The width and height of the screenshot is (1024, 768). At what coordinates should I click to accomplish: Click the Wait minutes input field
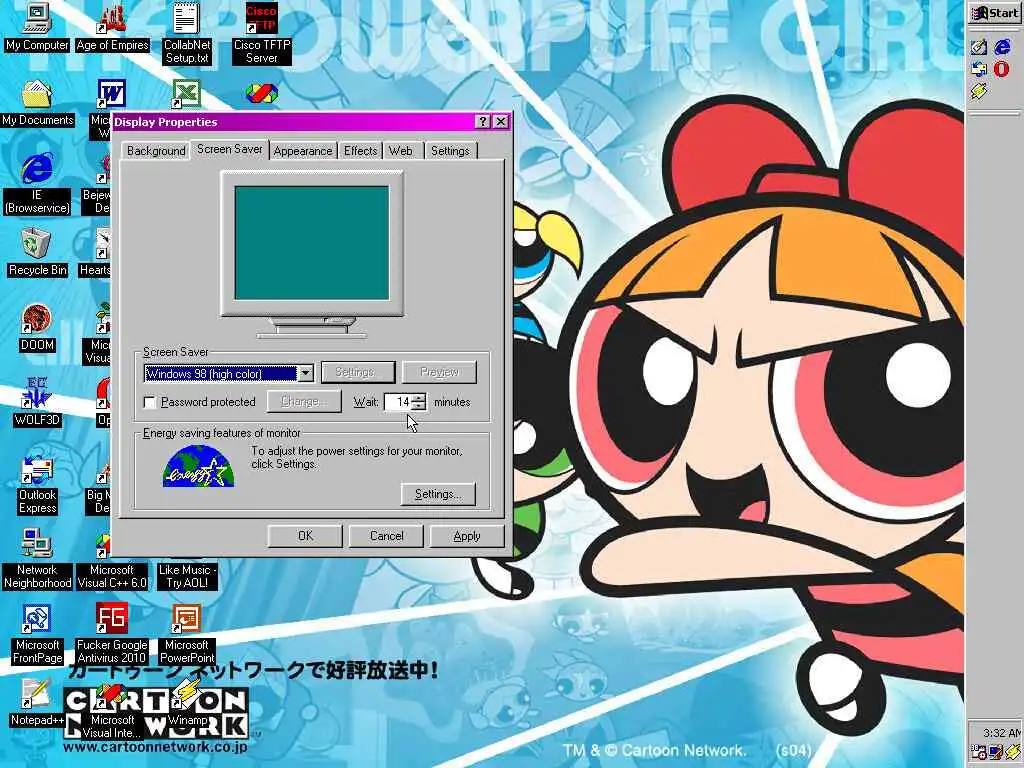tap(398, 402)
